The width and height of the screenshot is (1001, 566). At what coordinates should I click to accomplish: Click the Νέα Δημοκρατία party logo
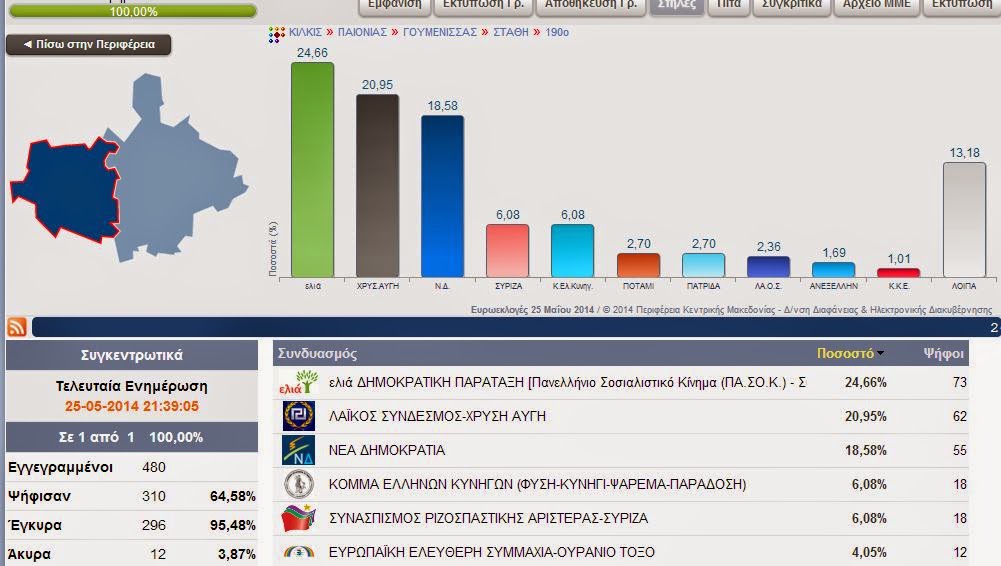pyautogui.click(x=298, y=450)
